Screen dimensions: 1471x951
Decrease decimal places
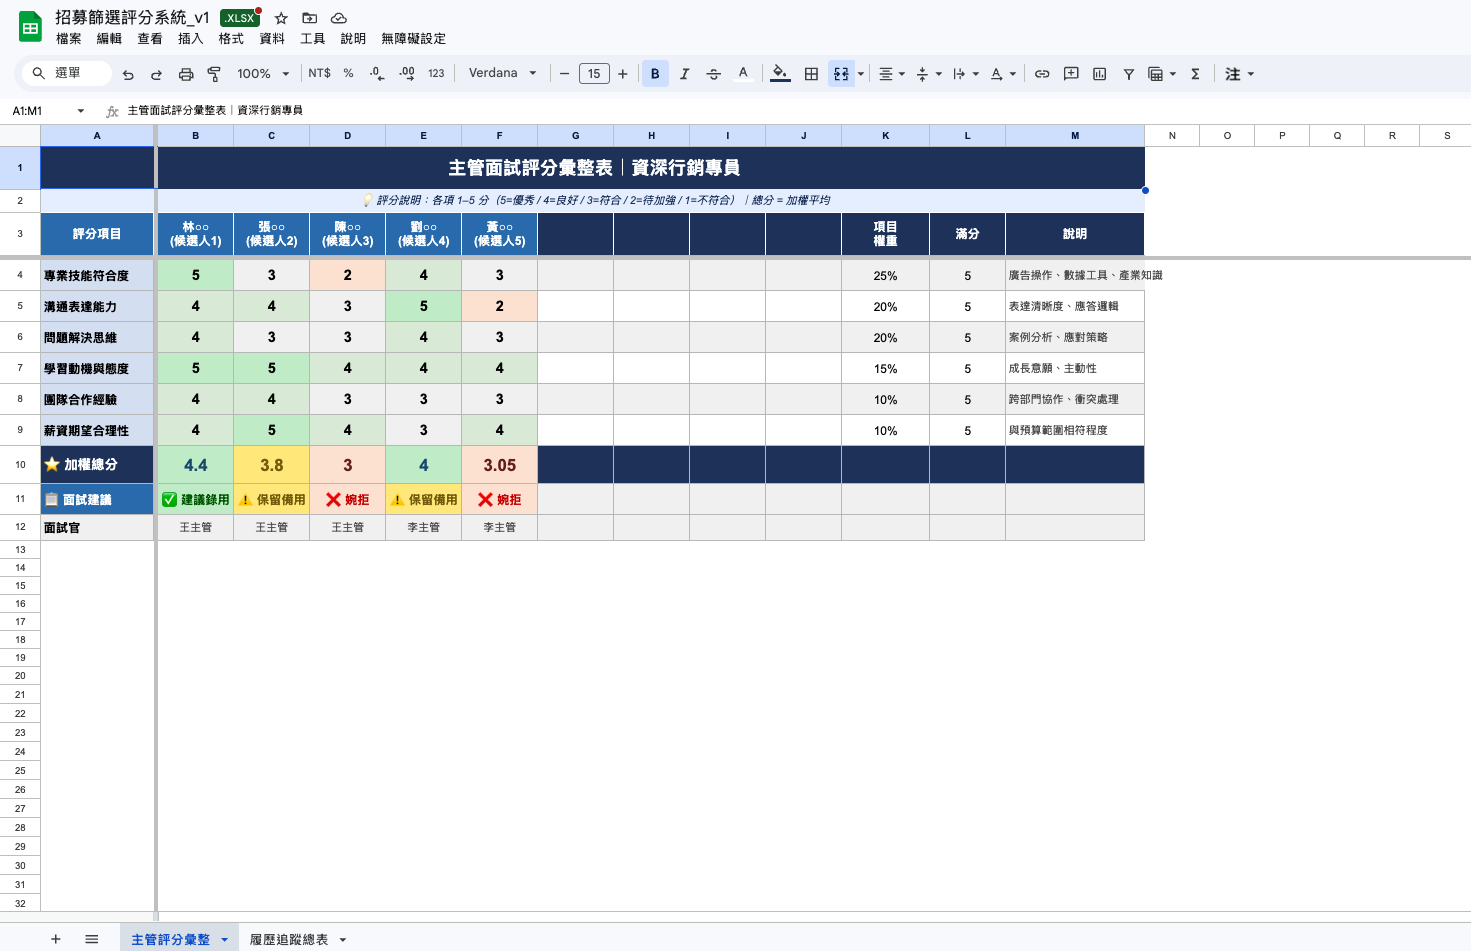377,74
